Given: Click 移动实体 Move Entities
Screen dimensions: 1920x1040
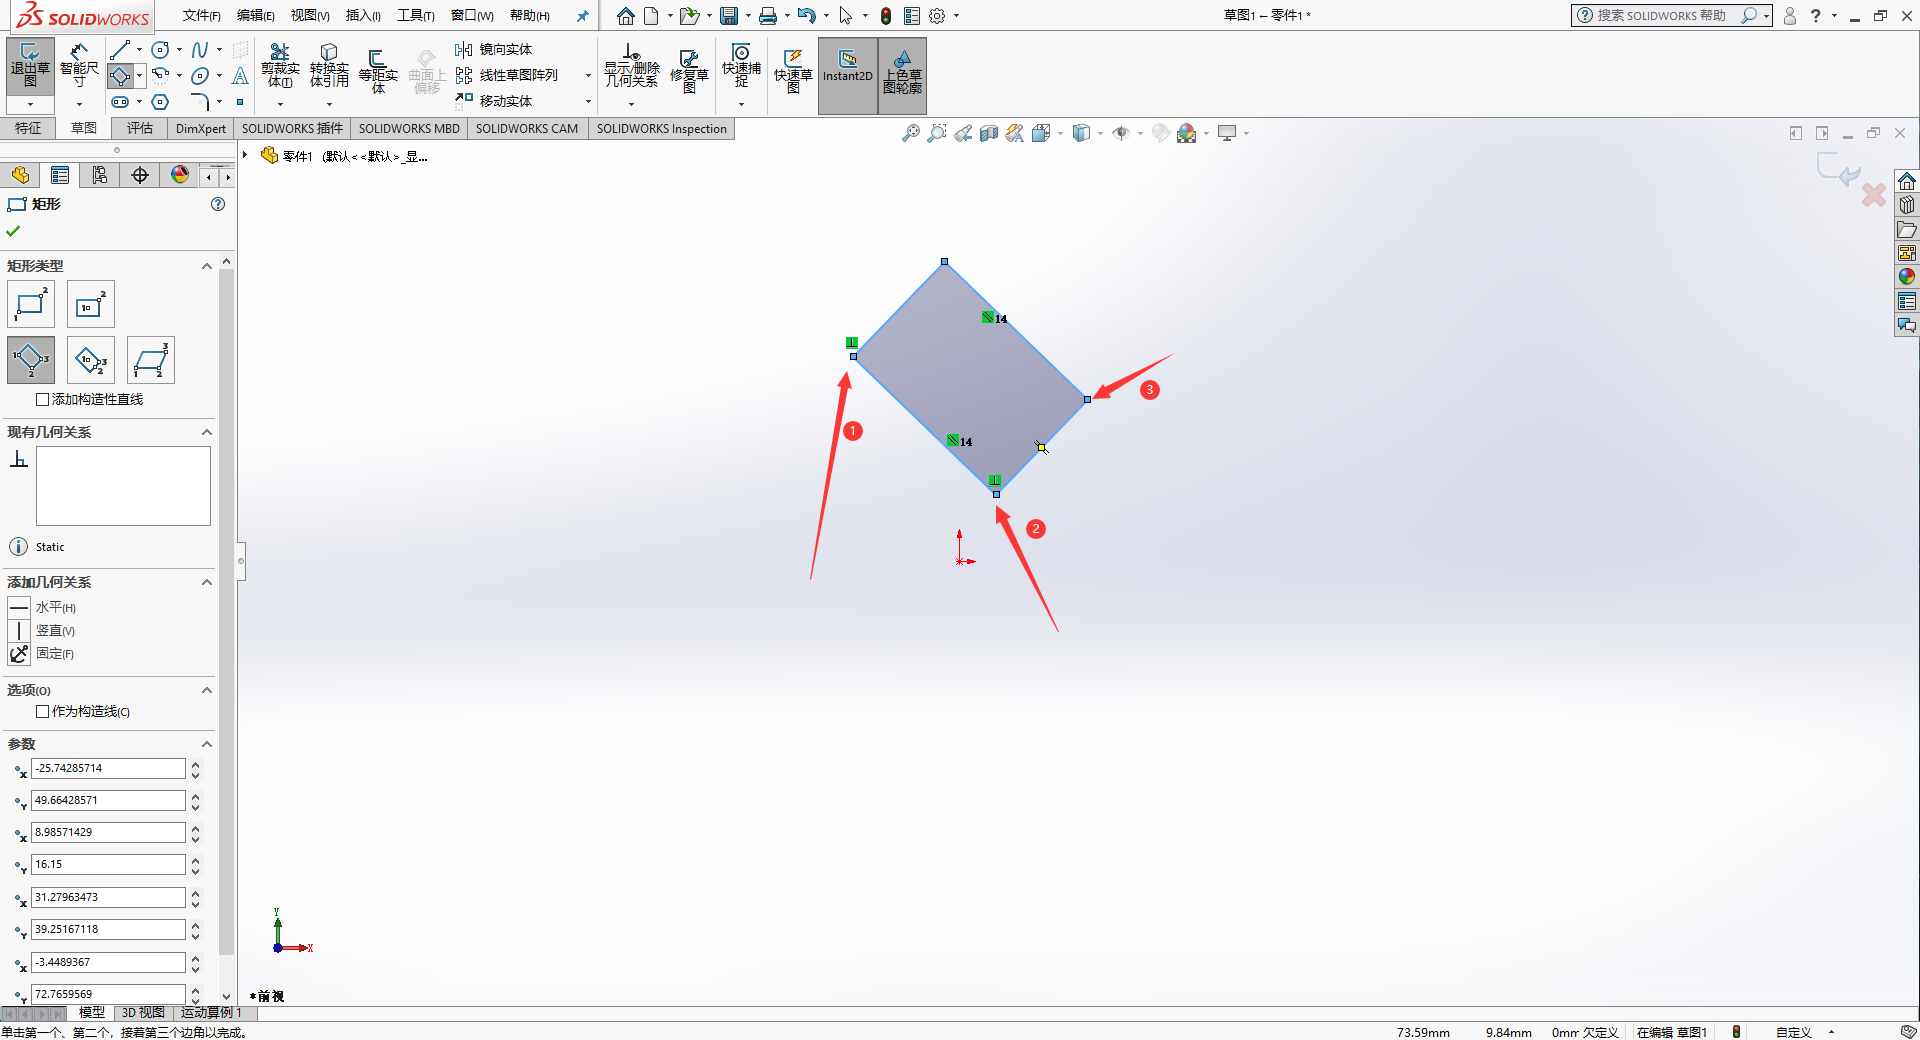Looking at the screenshot, I should [x=494, y=101].
